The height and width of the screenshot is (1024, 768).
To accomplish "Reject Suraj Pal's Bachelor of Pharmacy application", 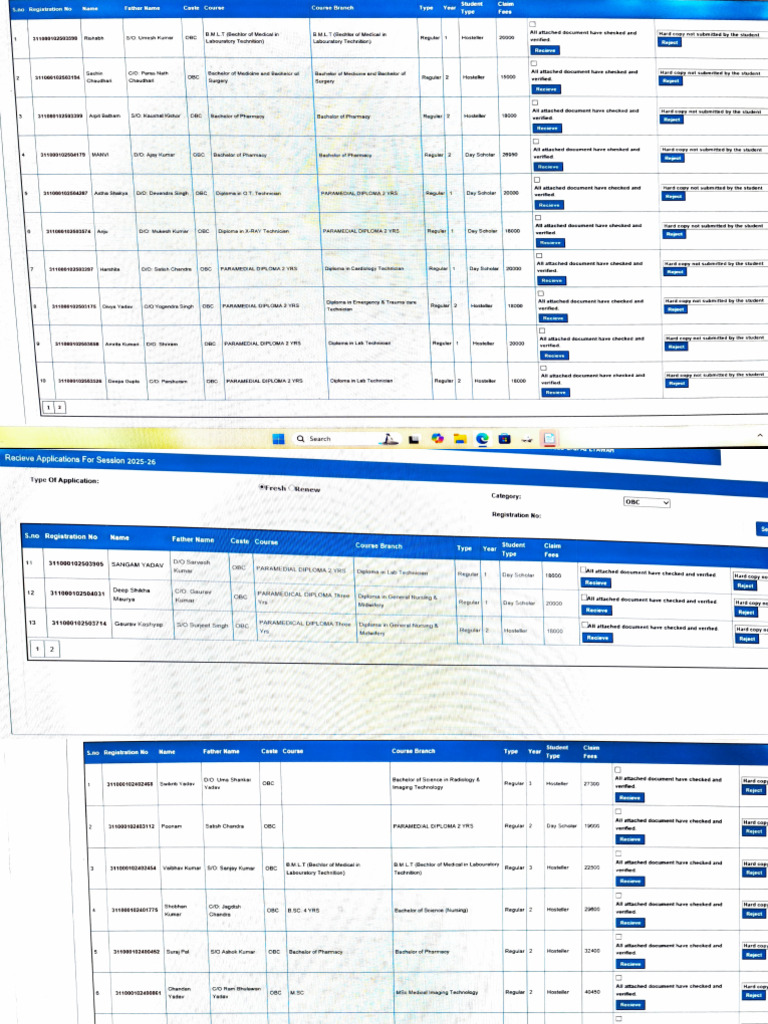I will tap(754, 955).
